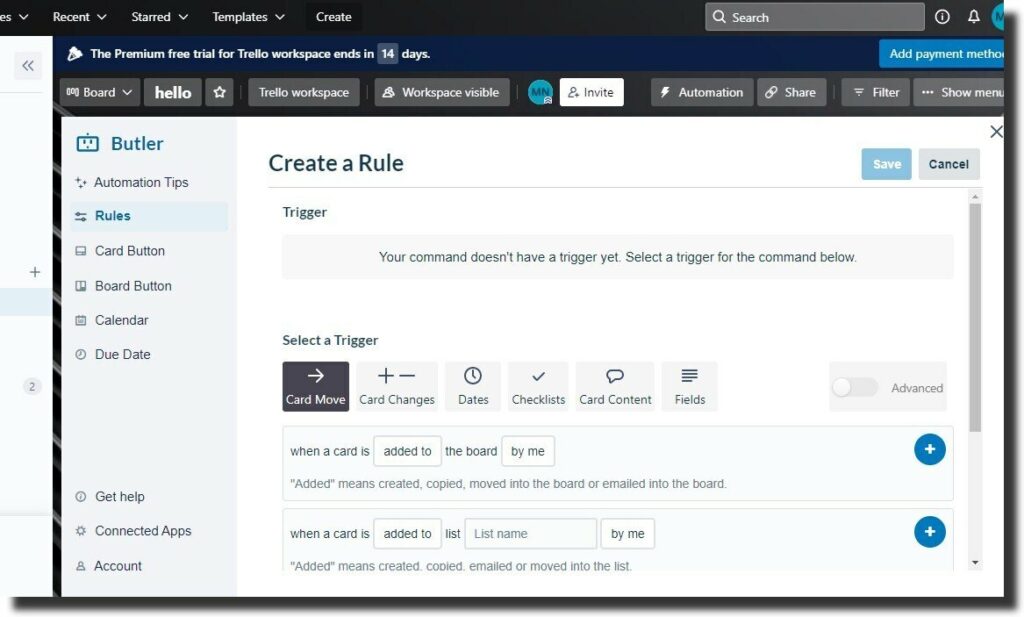The width and height of the screenshot is (1024, 617).
Task: Open Workspace visible setting
Action: pos(441,92)
